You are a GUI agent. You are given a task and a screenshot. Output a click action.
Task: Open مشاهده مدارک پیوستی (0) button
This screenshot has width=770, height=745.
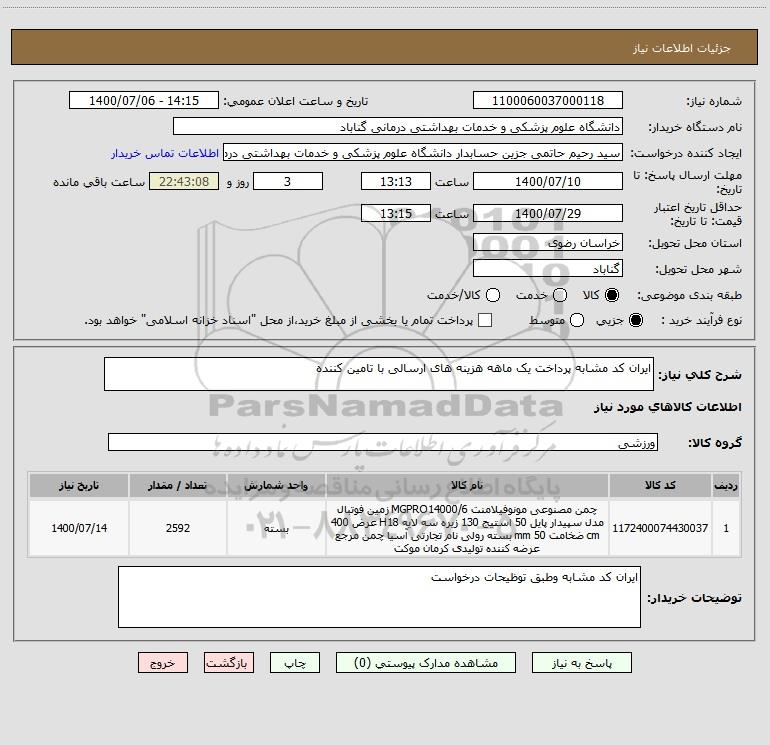click(x=426, y=663)
